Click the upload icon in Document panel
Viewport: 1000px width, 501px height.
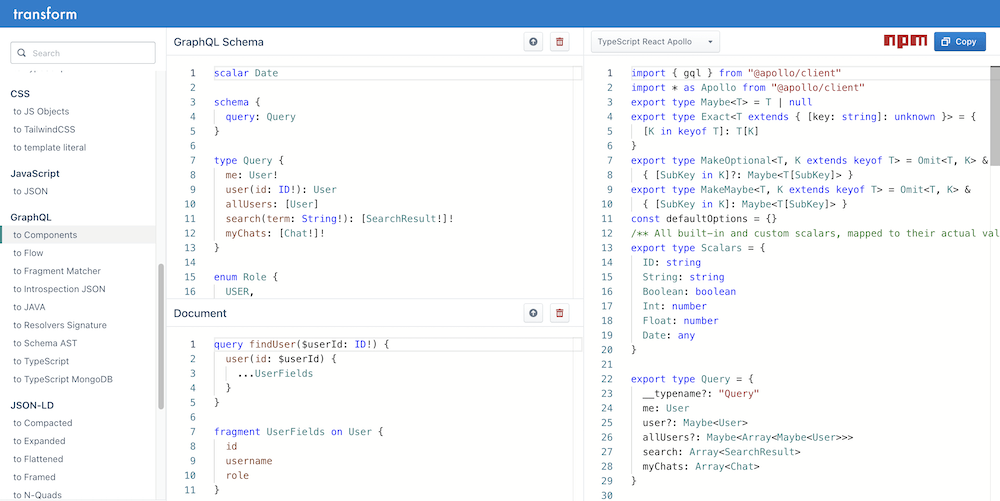(x=534, y=313)
